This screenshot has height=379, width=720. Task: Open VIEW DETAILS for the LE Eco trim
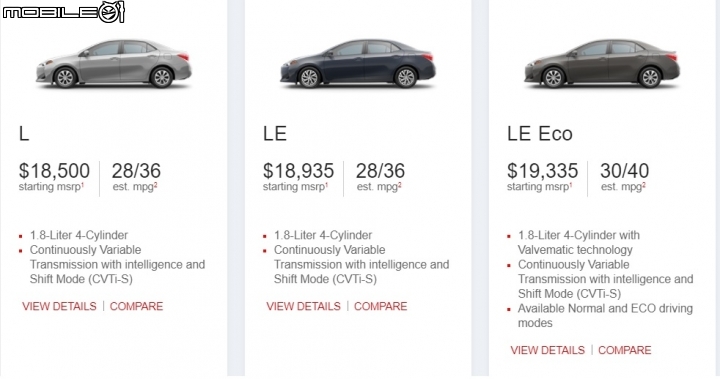[548, 351]
